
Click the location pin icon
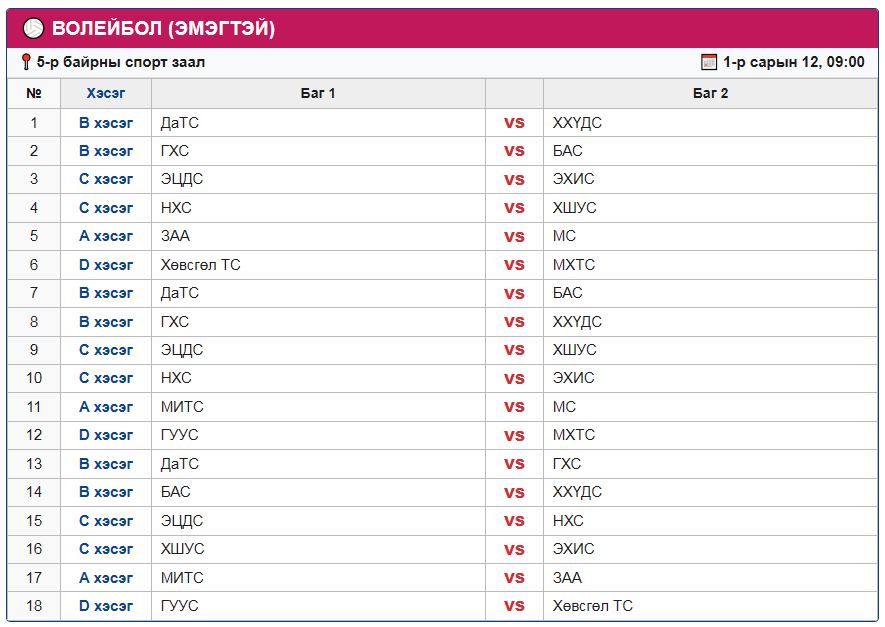pyautogui.click(x=26, y=62)
